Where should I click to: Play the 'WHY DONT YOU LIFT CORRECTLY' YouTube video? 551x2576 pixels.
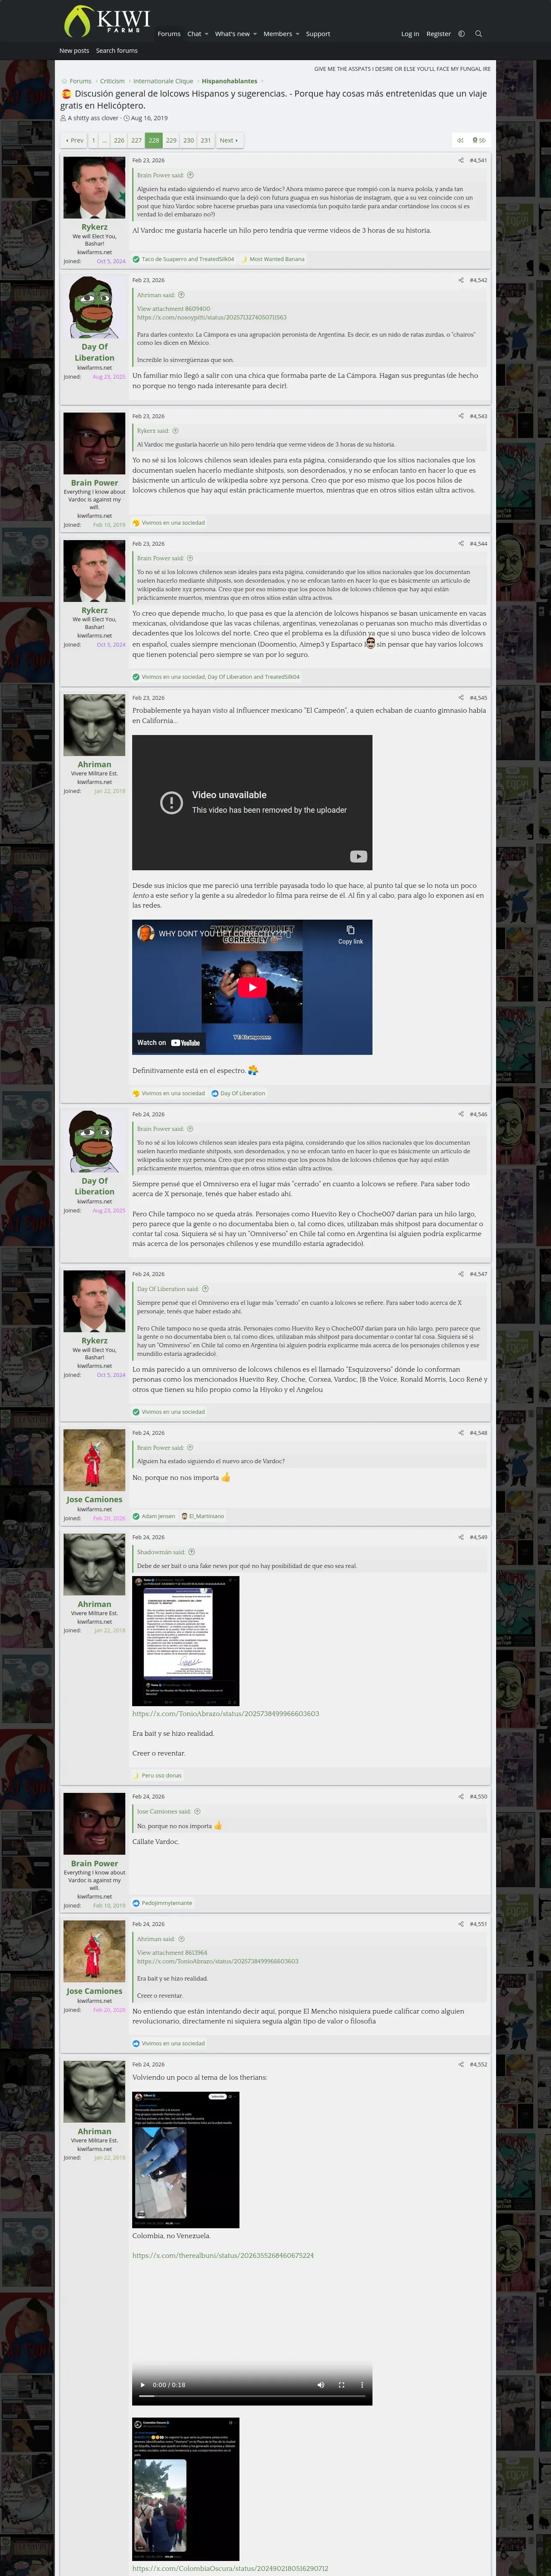coord(252,987)
